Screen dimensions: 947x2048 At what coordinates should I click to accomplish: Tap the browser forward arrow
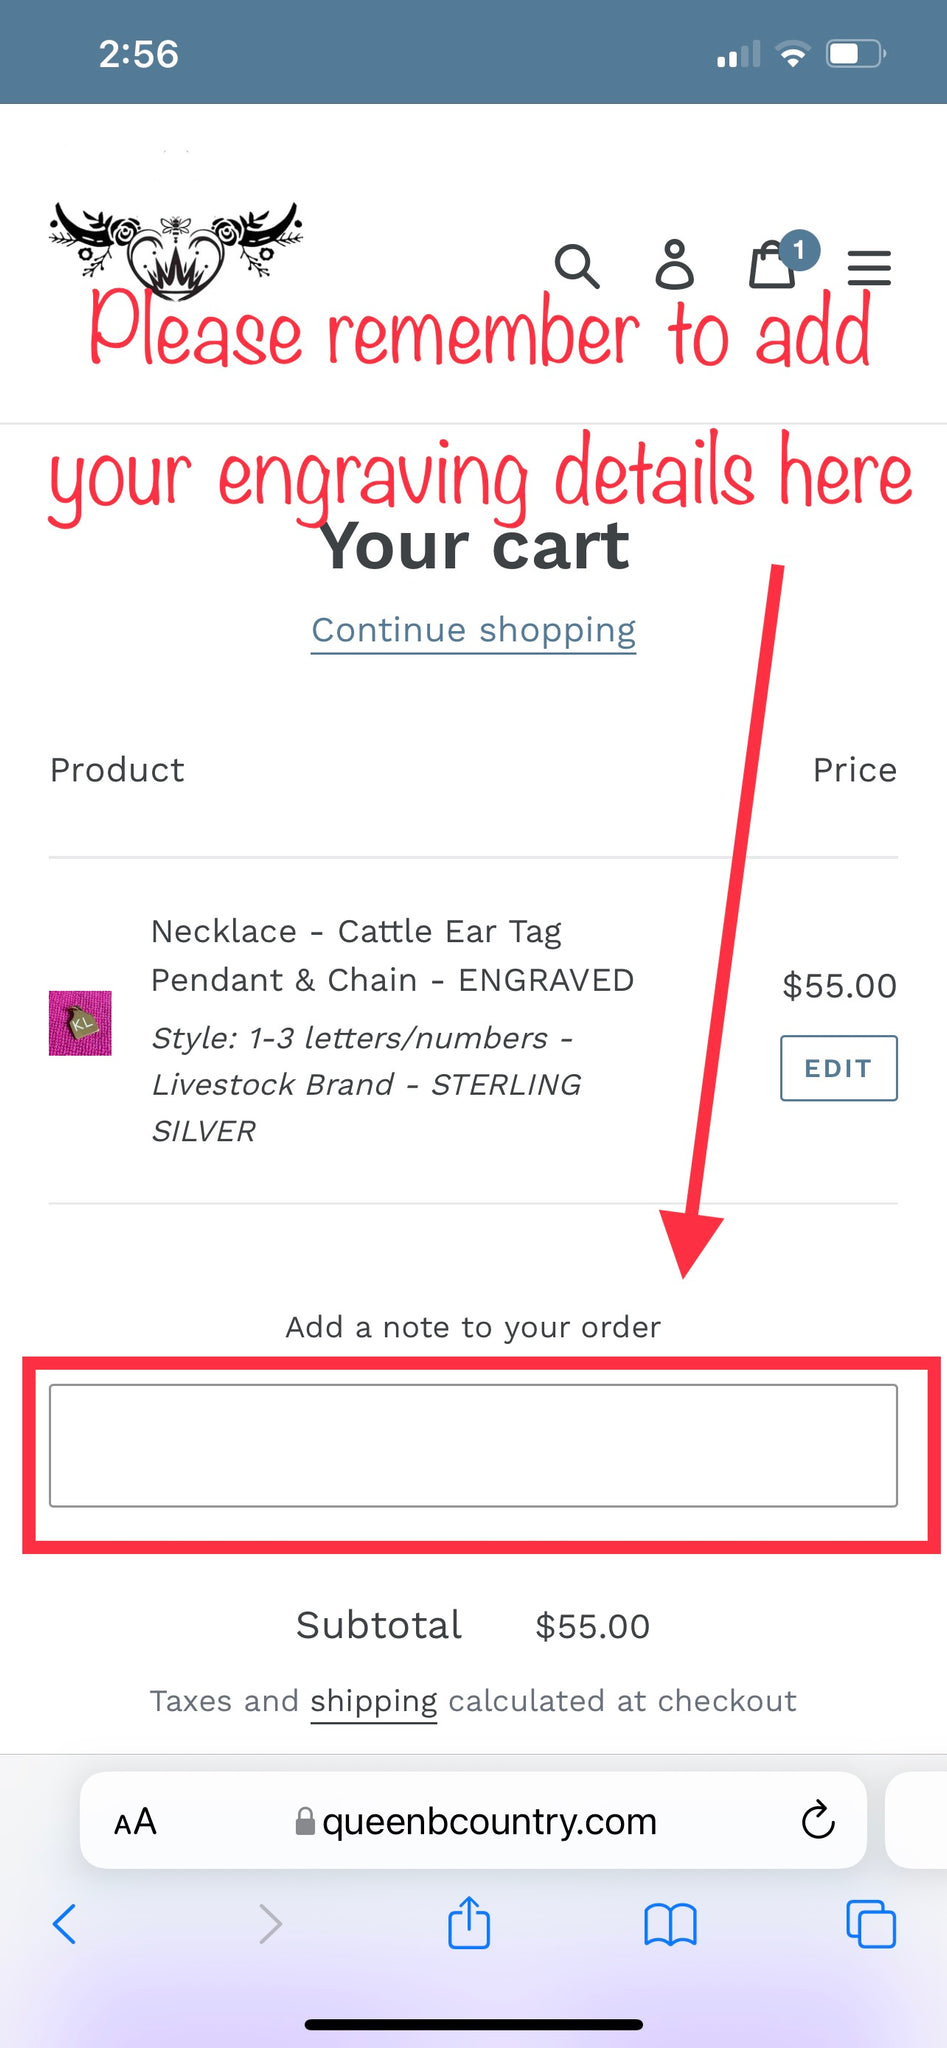[x=270, y=1923]
